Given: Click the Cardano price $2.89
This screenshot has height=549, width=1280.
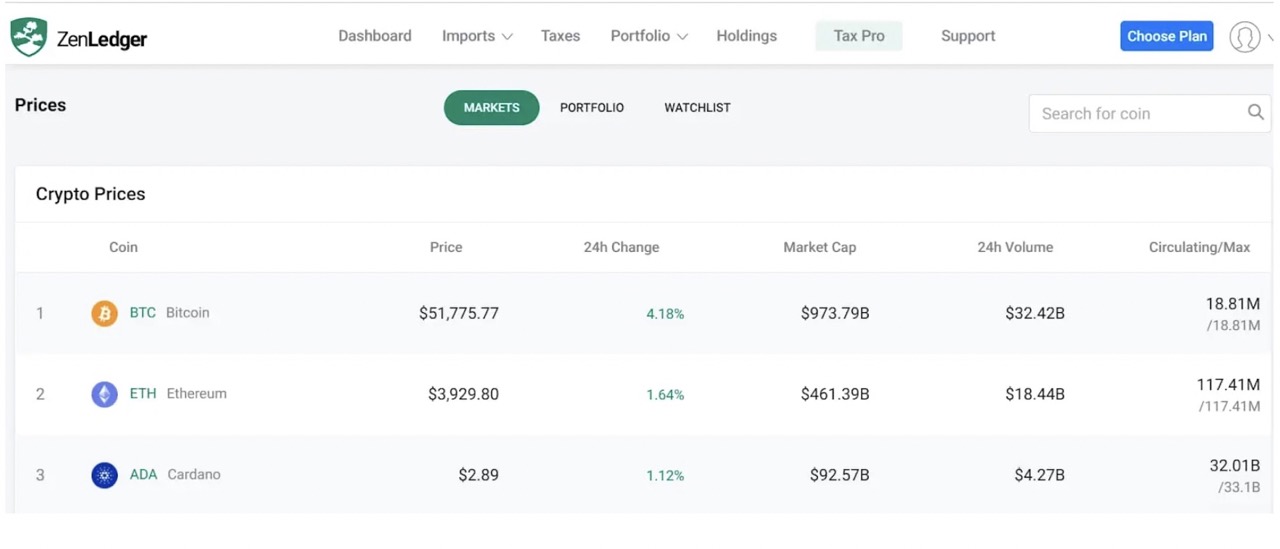Looking at the screenshot, I should coord(478,476).
